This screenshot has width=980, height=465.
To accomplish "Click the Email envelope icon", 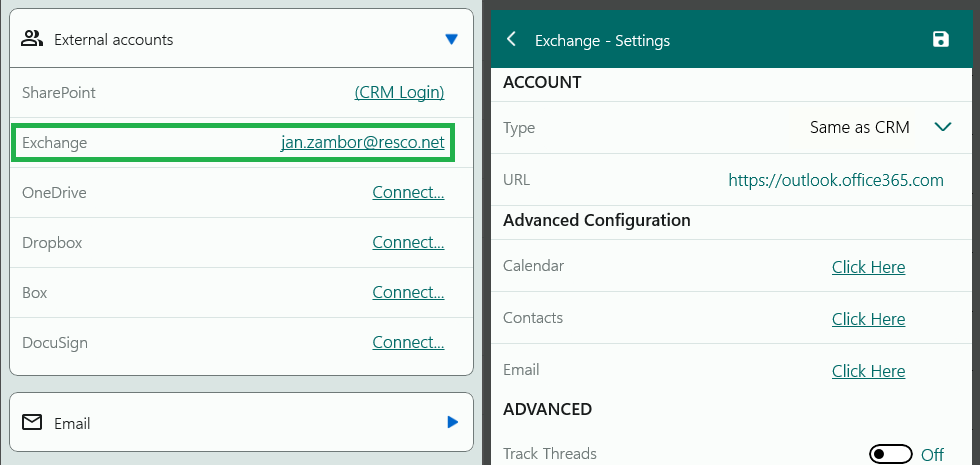I will coord(32,423).
